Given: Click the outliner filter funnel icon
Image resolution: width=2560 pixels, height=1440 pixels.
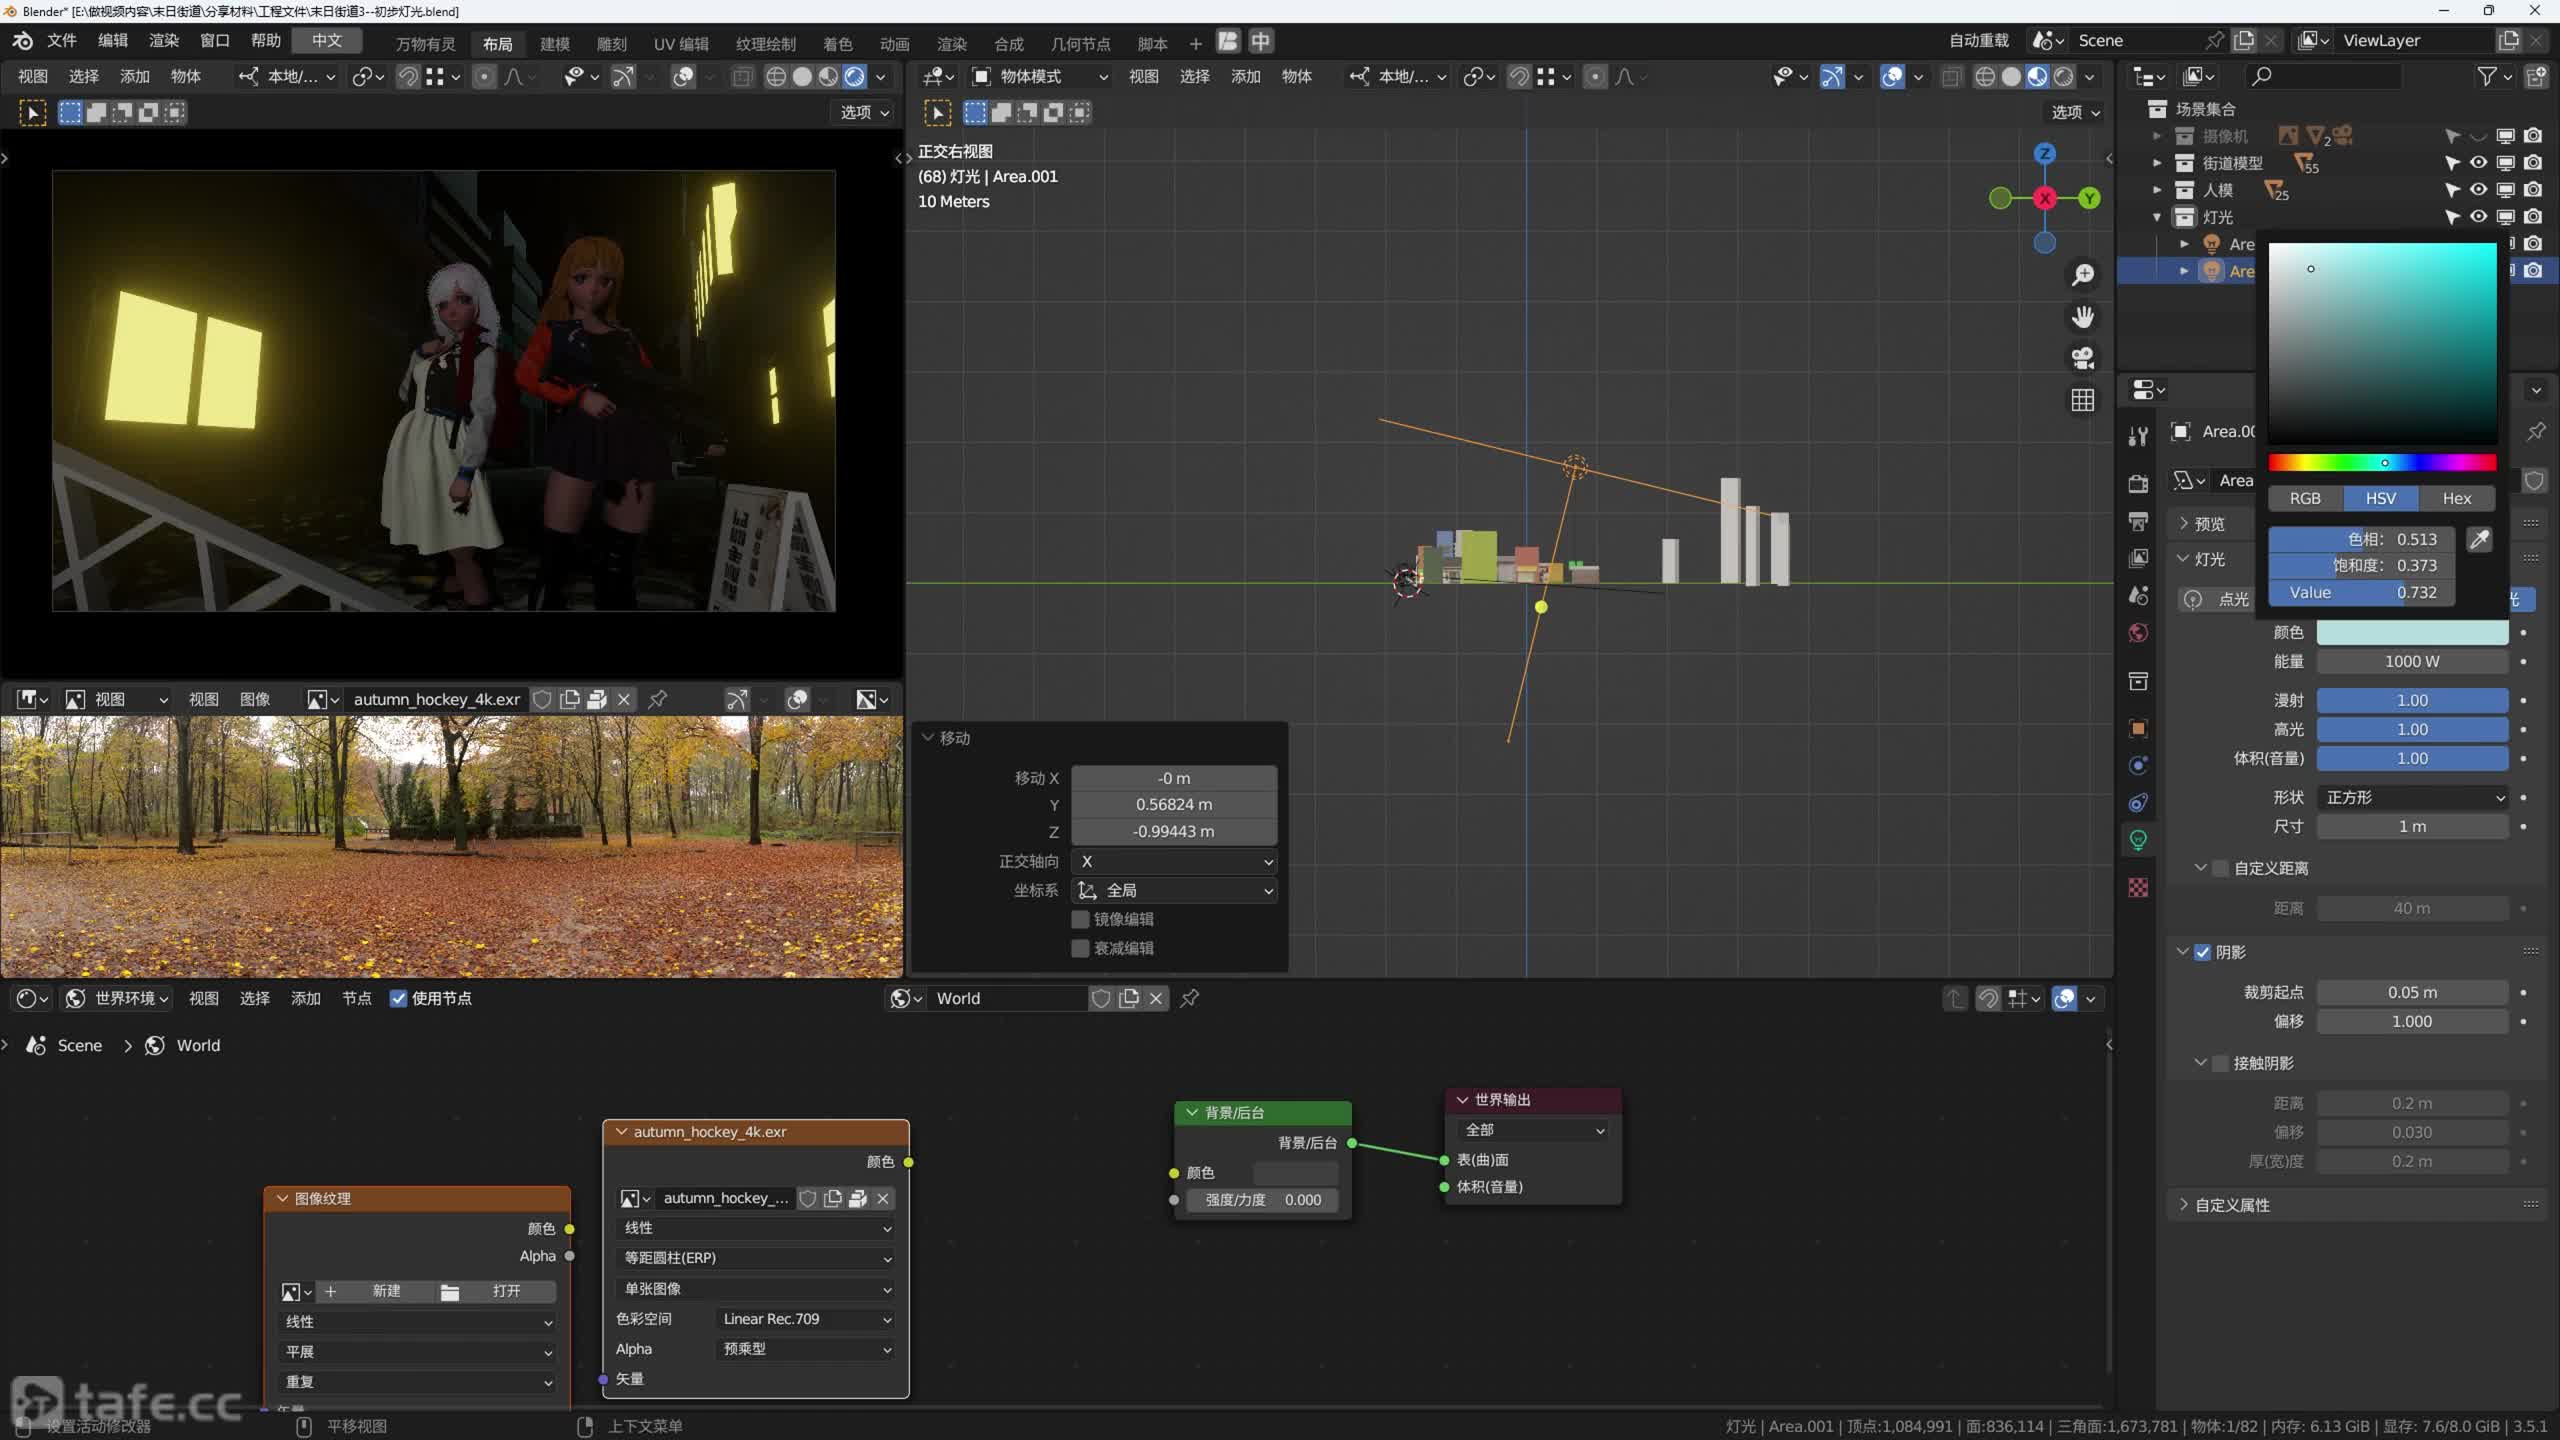Looking at the screenshot, I should click(2487, 76).
